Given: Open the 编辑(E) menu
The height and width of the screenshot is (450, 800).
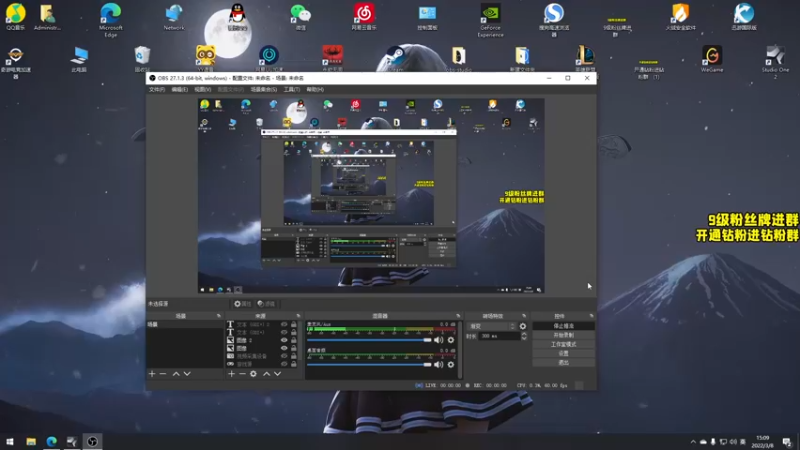Looking at the screenshot, I should click(x=180, y=90).
